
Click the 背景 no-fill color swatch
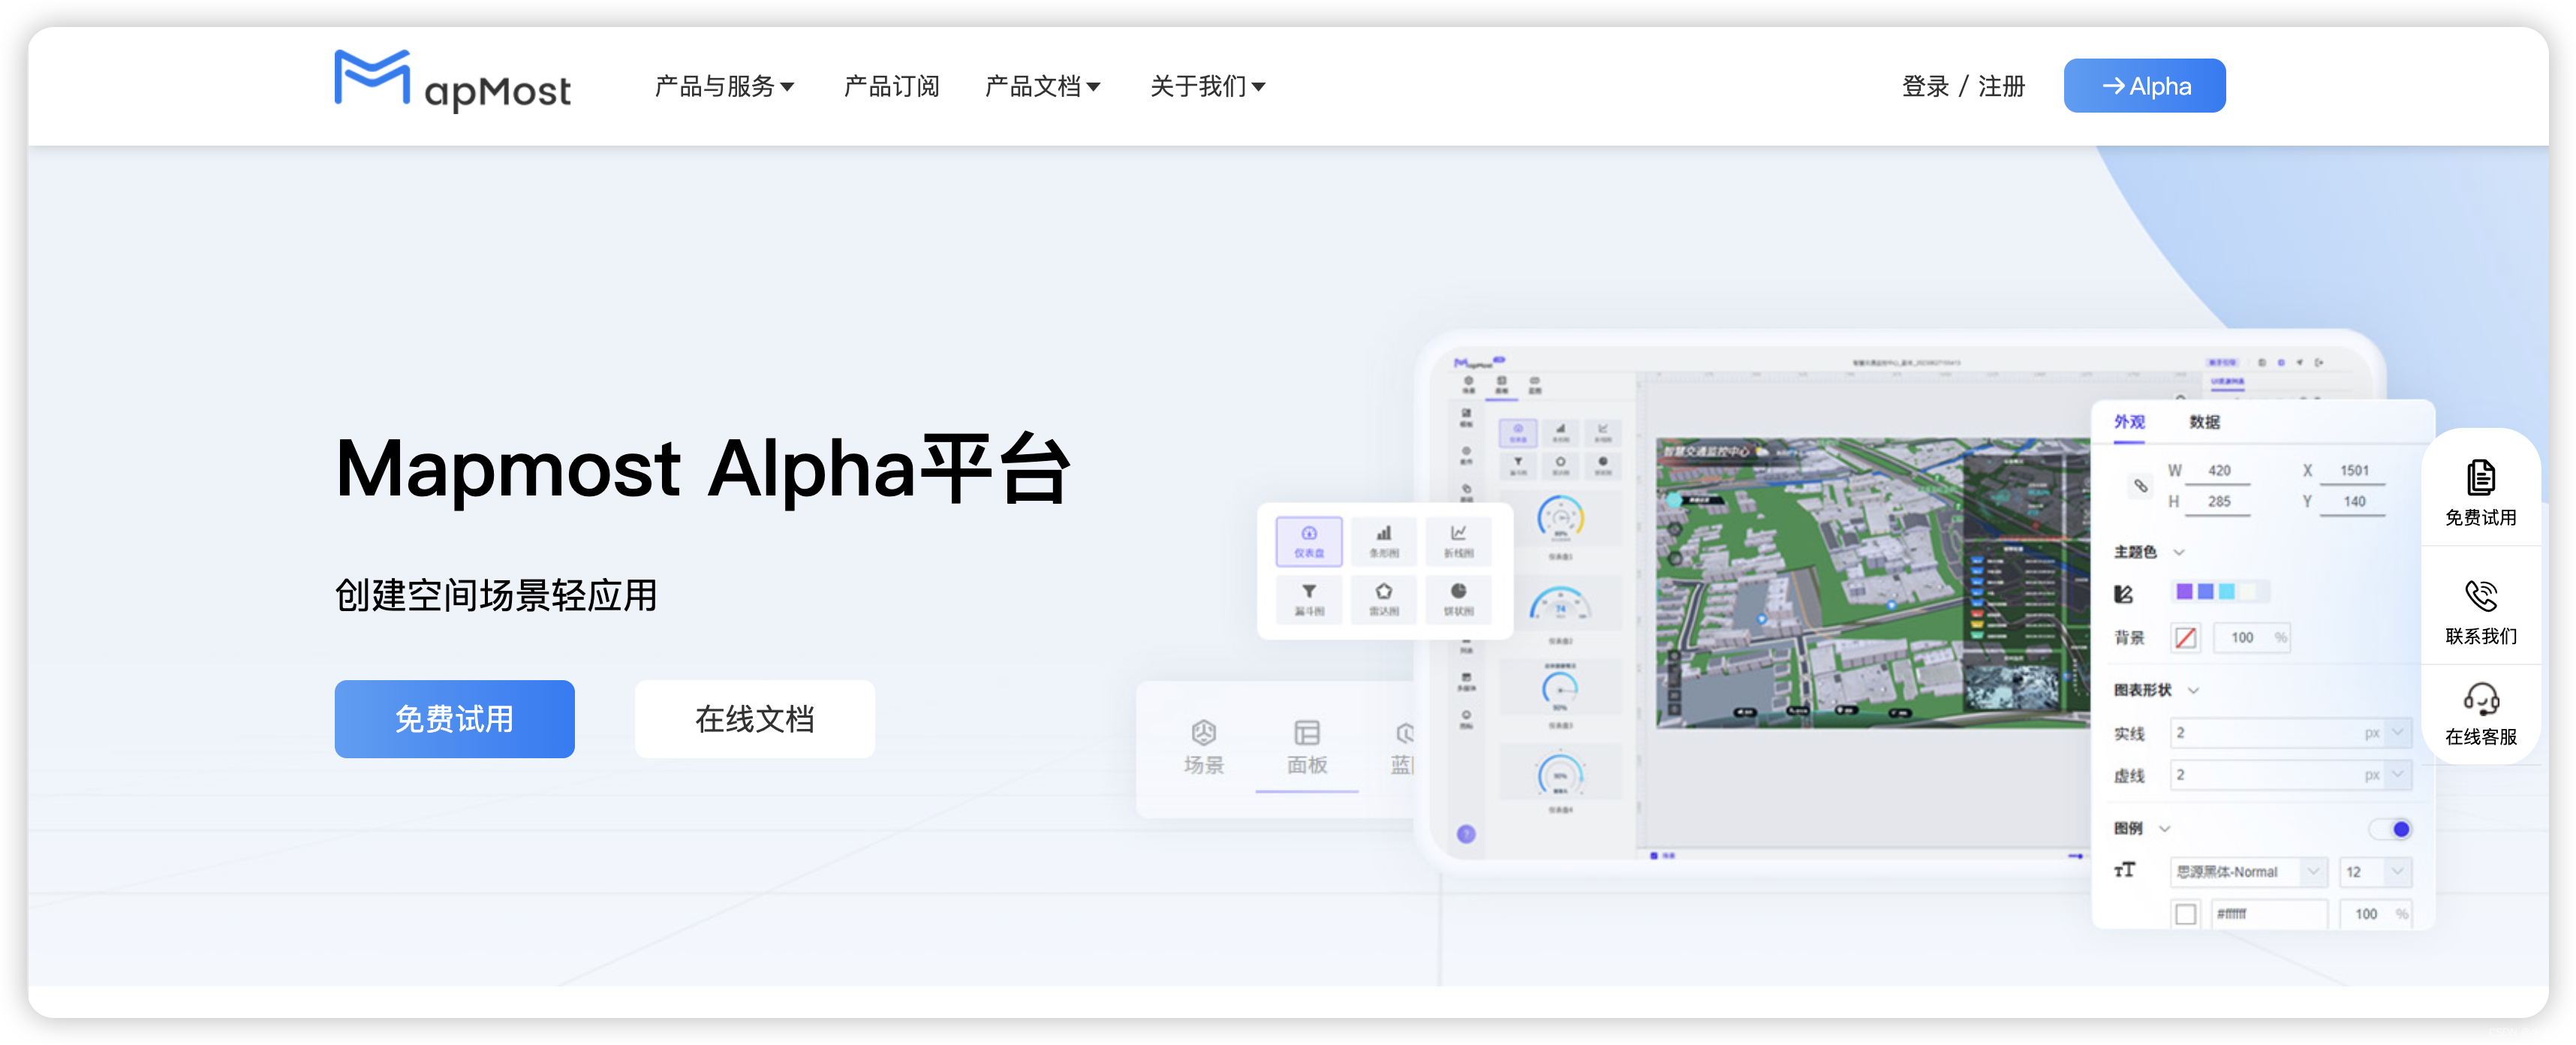tap(2186, 638)
